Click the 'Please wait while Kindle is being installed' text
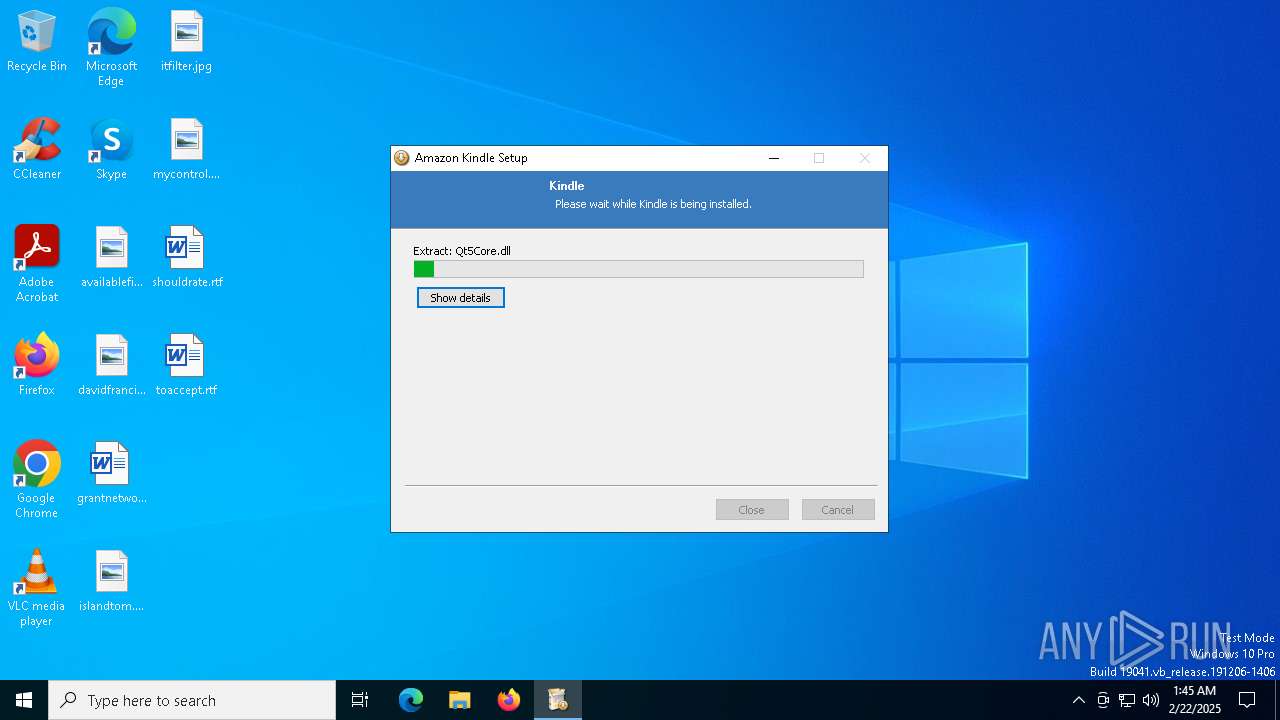 click(653, 204)
